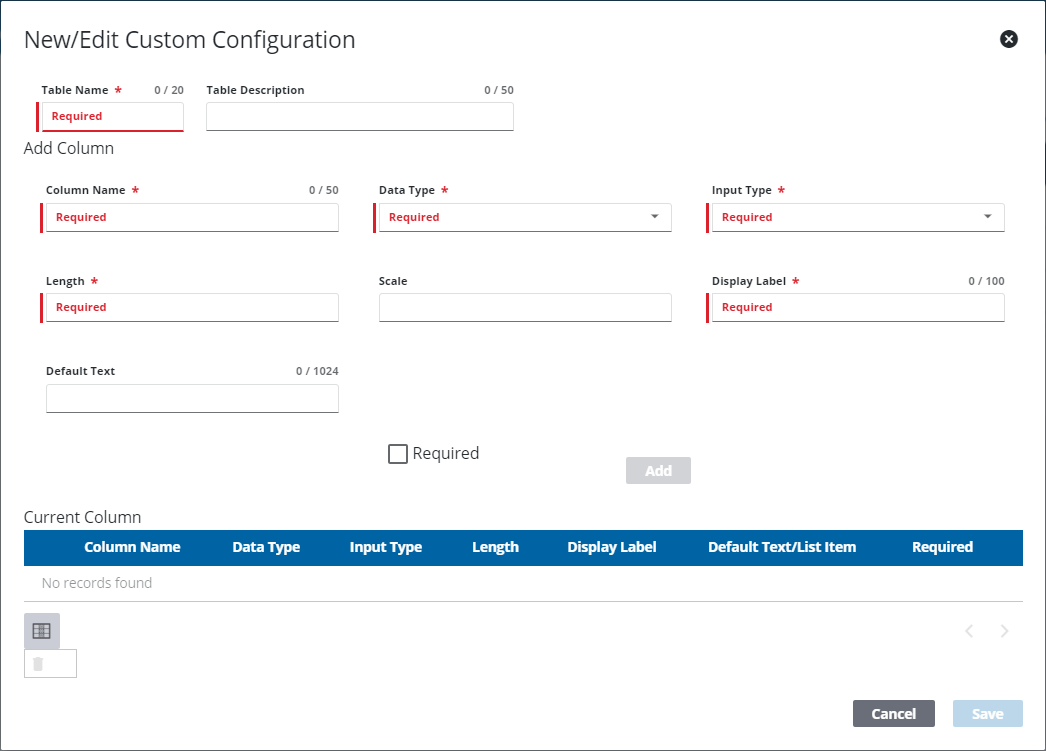Click the Data Type column header
1046x751 pixels.
point(266,547)
